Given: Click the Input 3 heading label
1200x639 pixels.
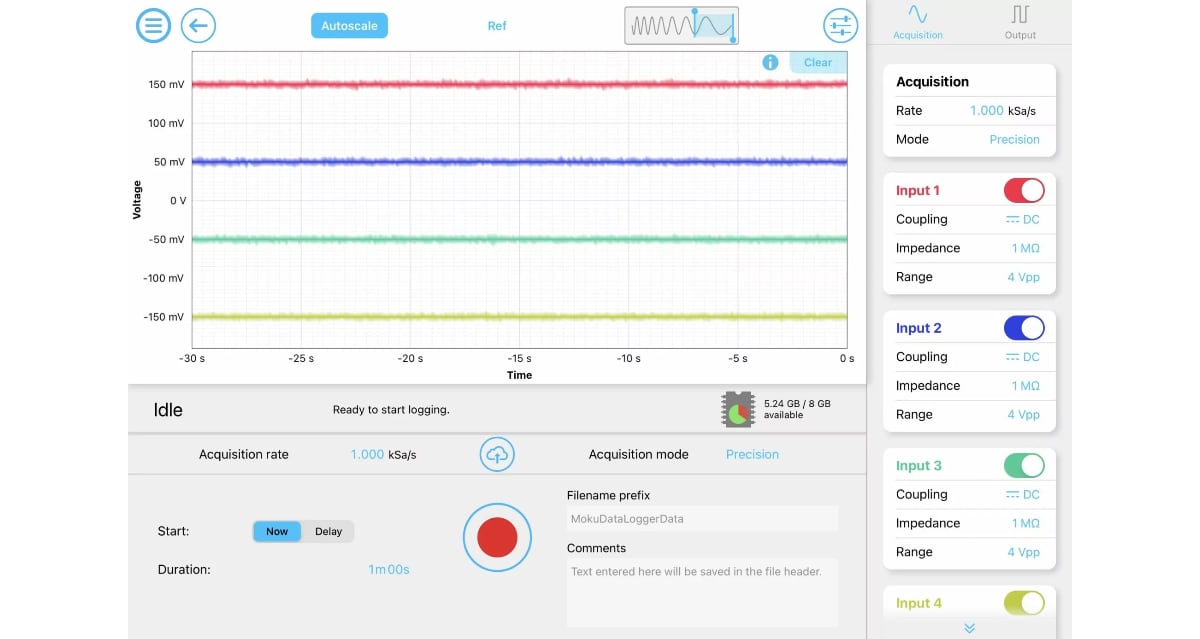Looking at the screenshot, I should click(x=918, y=465).
